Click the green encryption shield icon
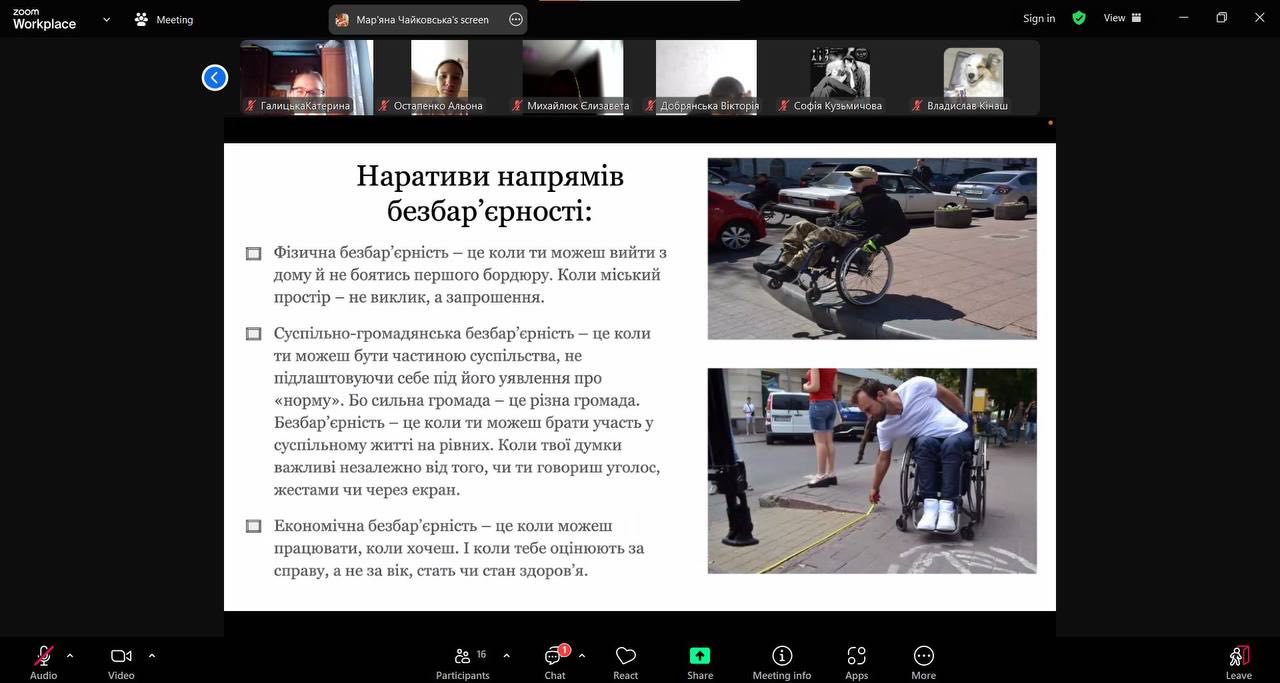Viewport: 1280px width, 683px height. point(1079,18)
